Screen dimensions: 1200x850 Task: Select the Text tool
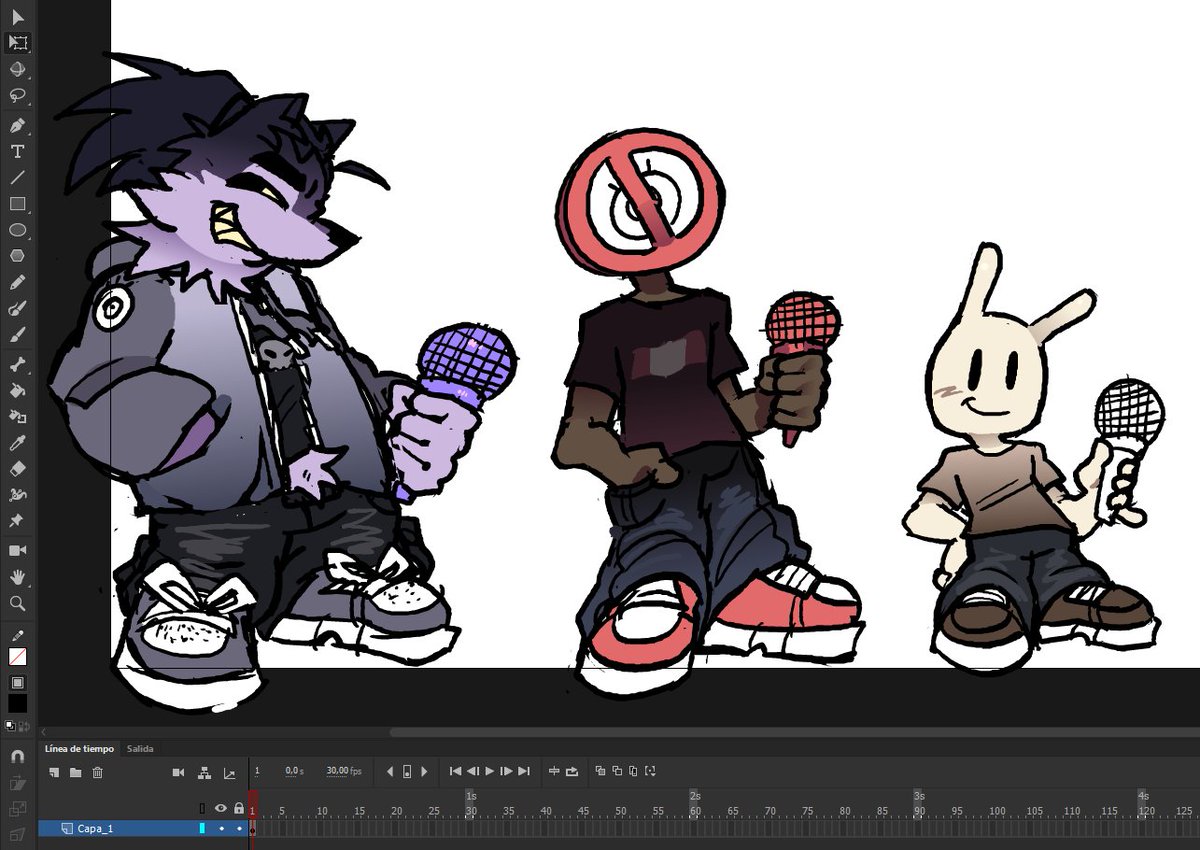[17, 152]
